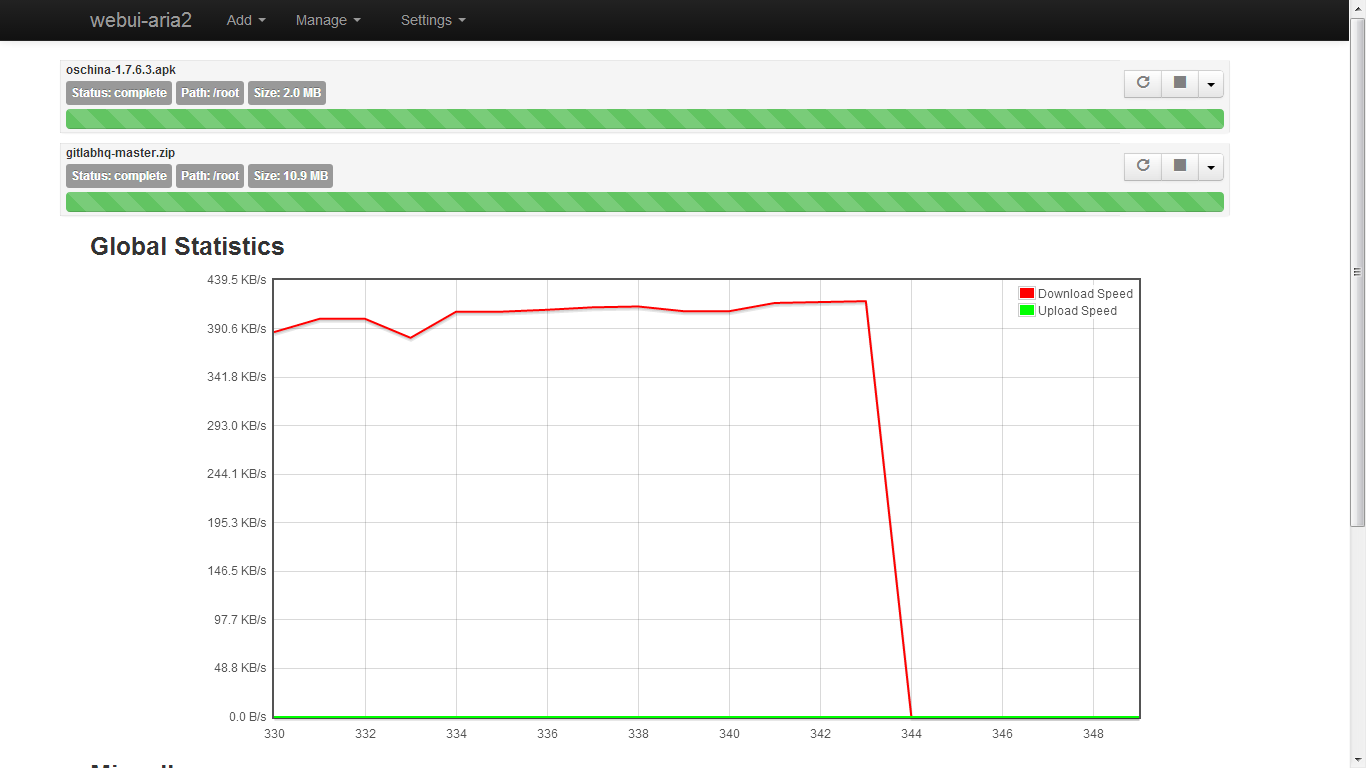The image size is (1366, 768).
Task: Expand more options for gitlabhq-master.zip
Action: [x=1211, y=167]
